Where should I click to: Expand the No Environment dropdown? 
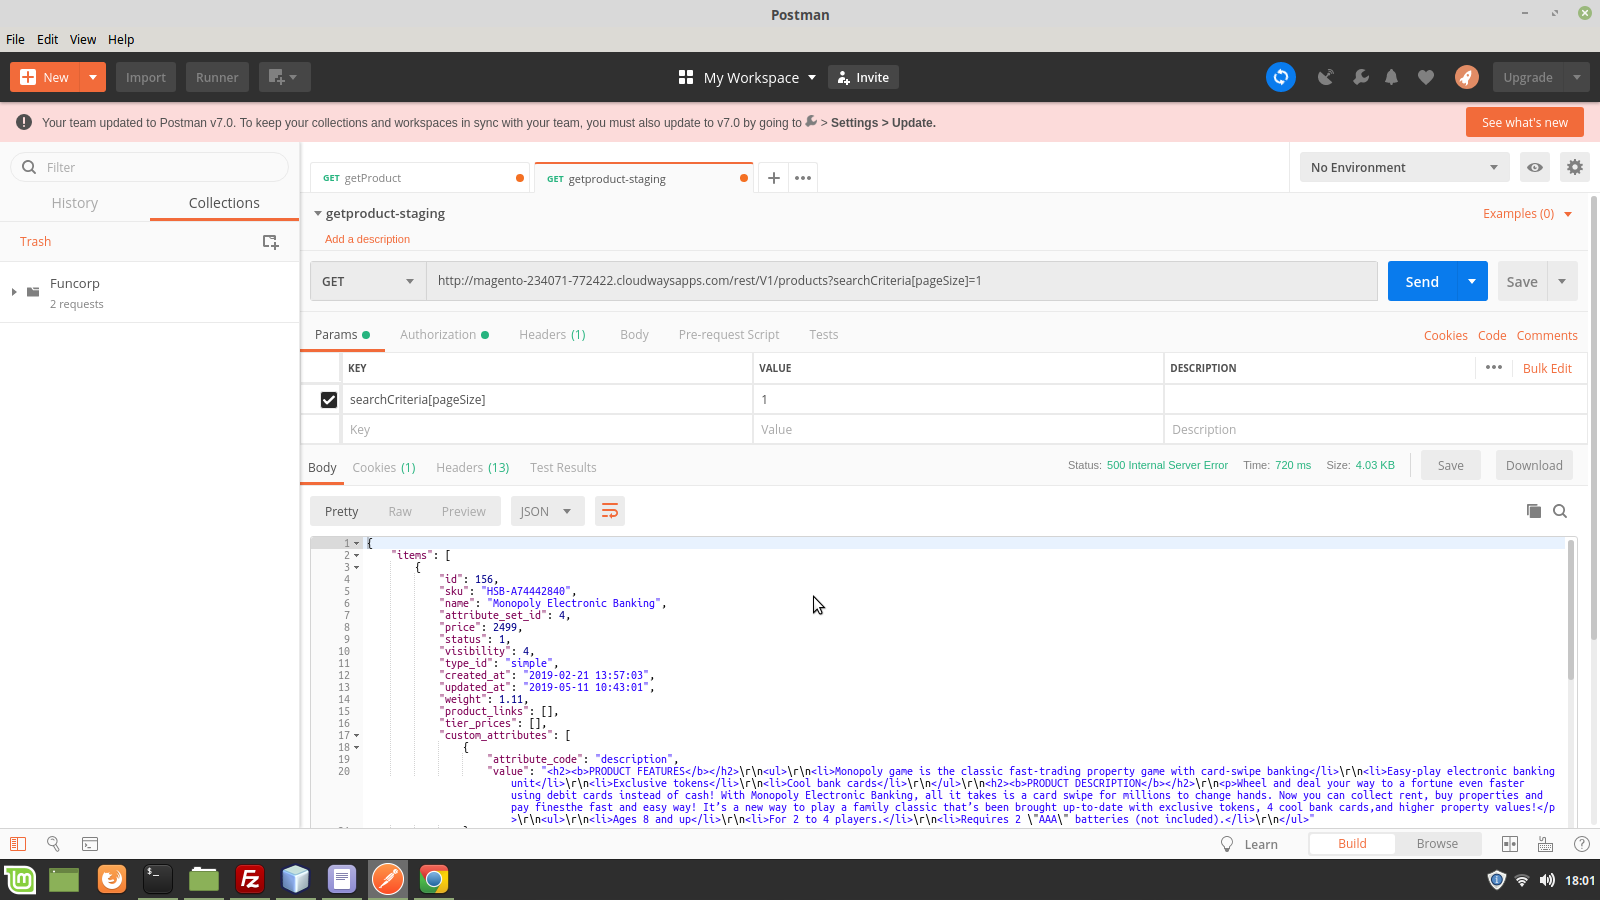(1403, 167)
